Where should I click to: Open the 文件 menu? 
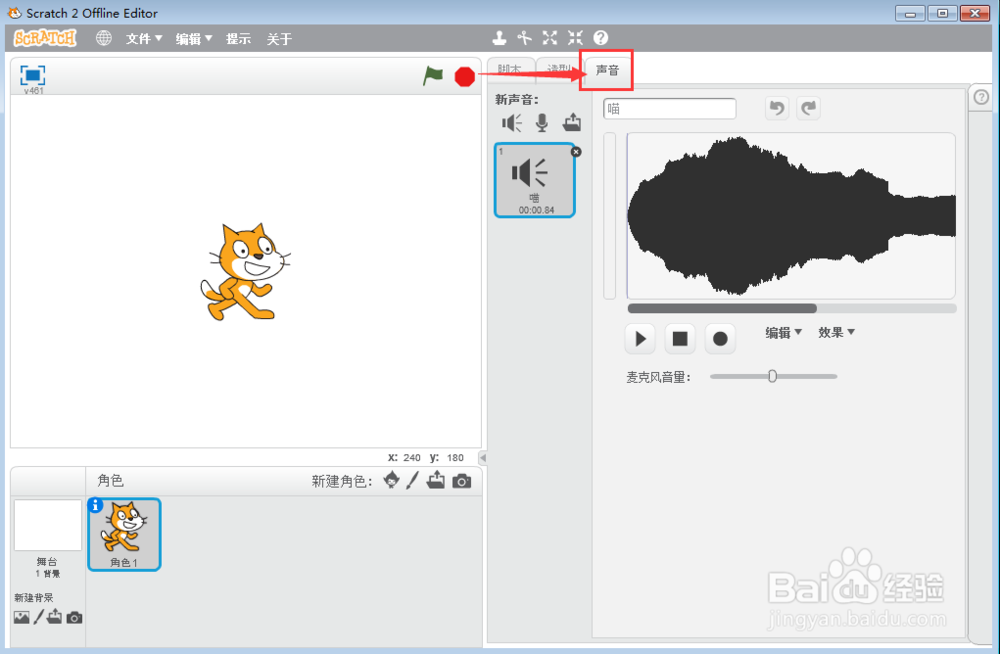point(143,39)
